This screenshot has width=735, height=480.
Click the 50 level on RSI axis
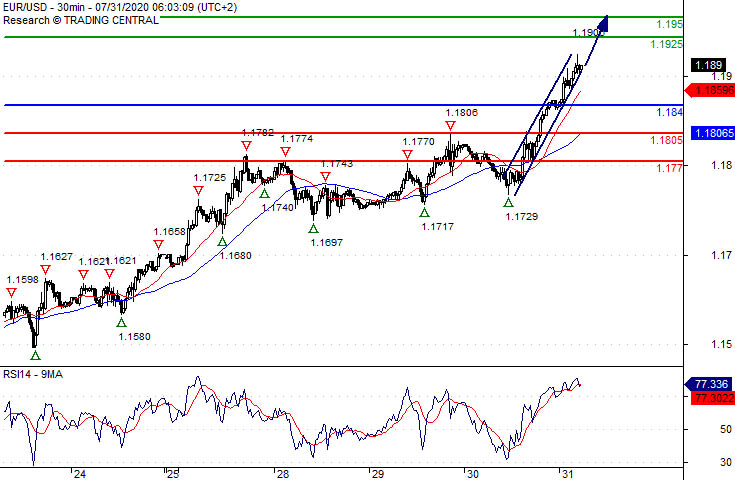click(726, 429)
